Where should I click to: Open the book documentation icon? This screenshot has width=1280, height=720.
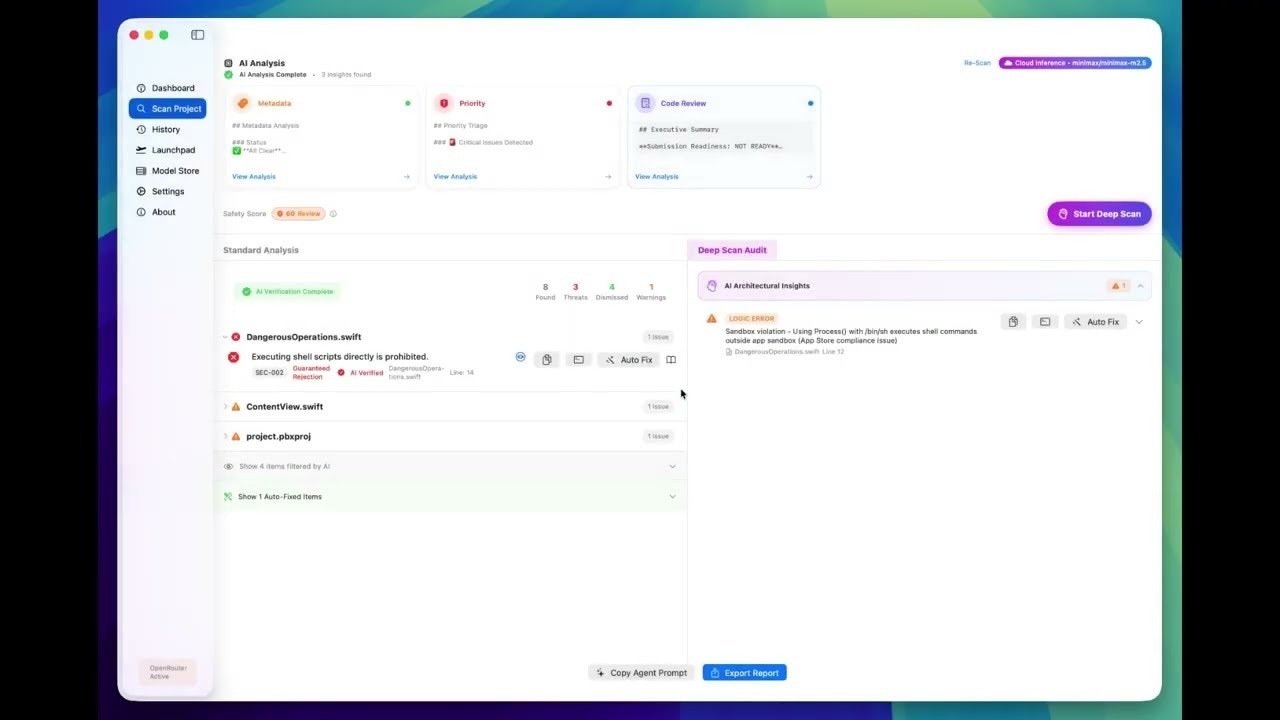(671, 360)
